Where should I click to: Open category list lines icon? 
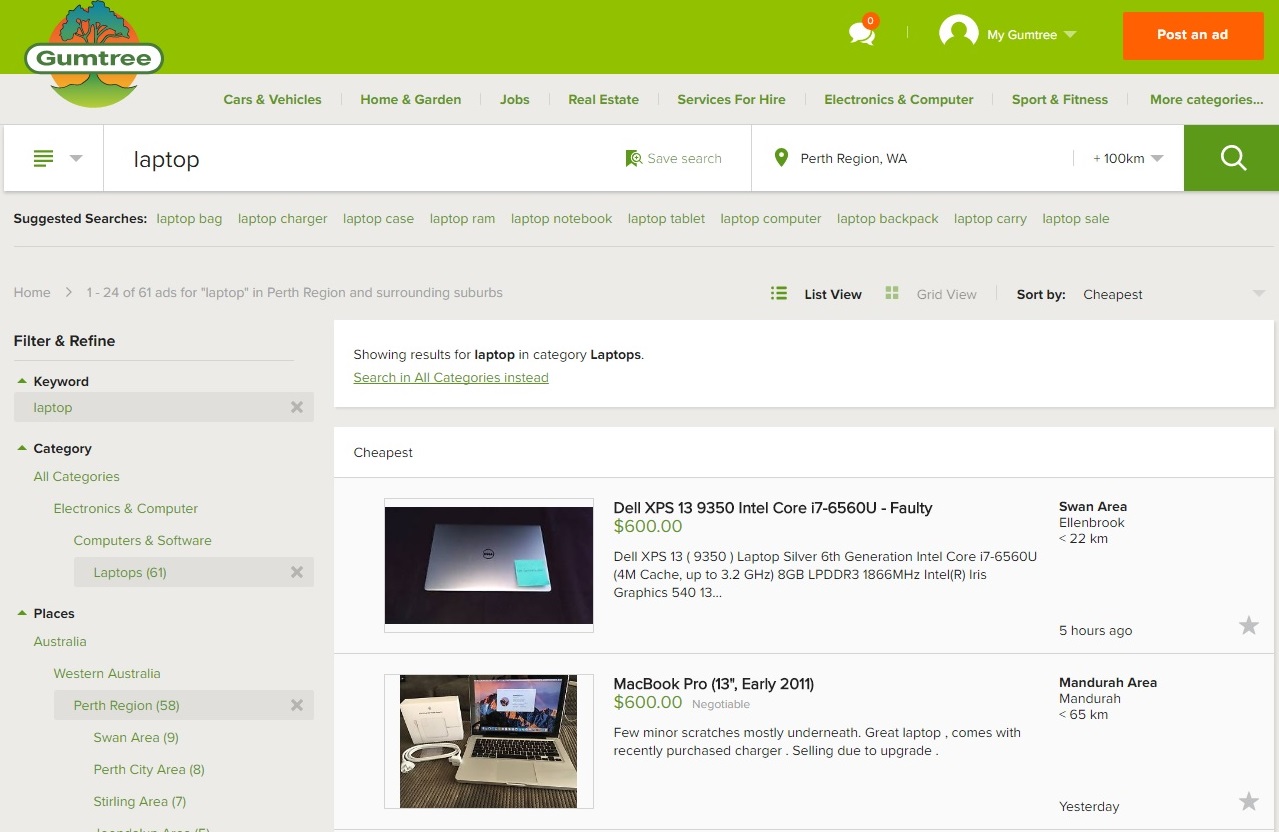[43, 158]
